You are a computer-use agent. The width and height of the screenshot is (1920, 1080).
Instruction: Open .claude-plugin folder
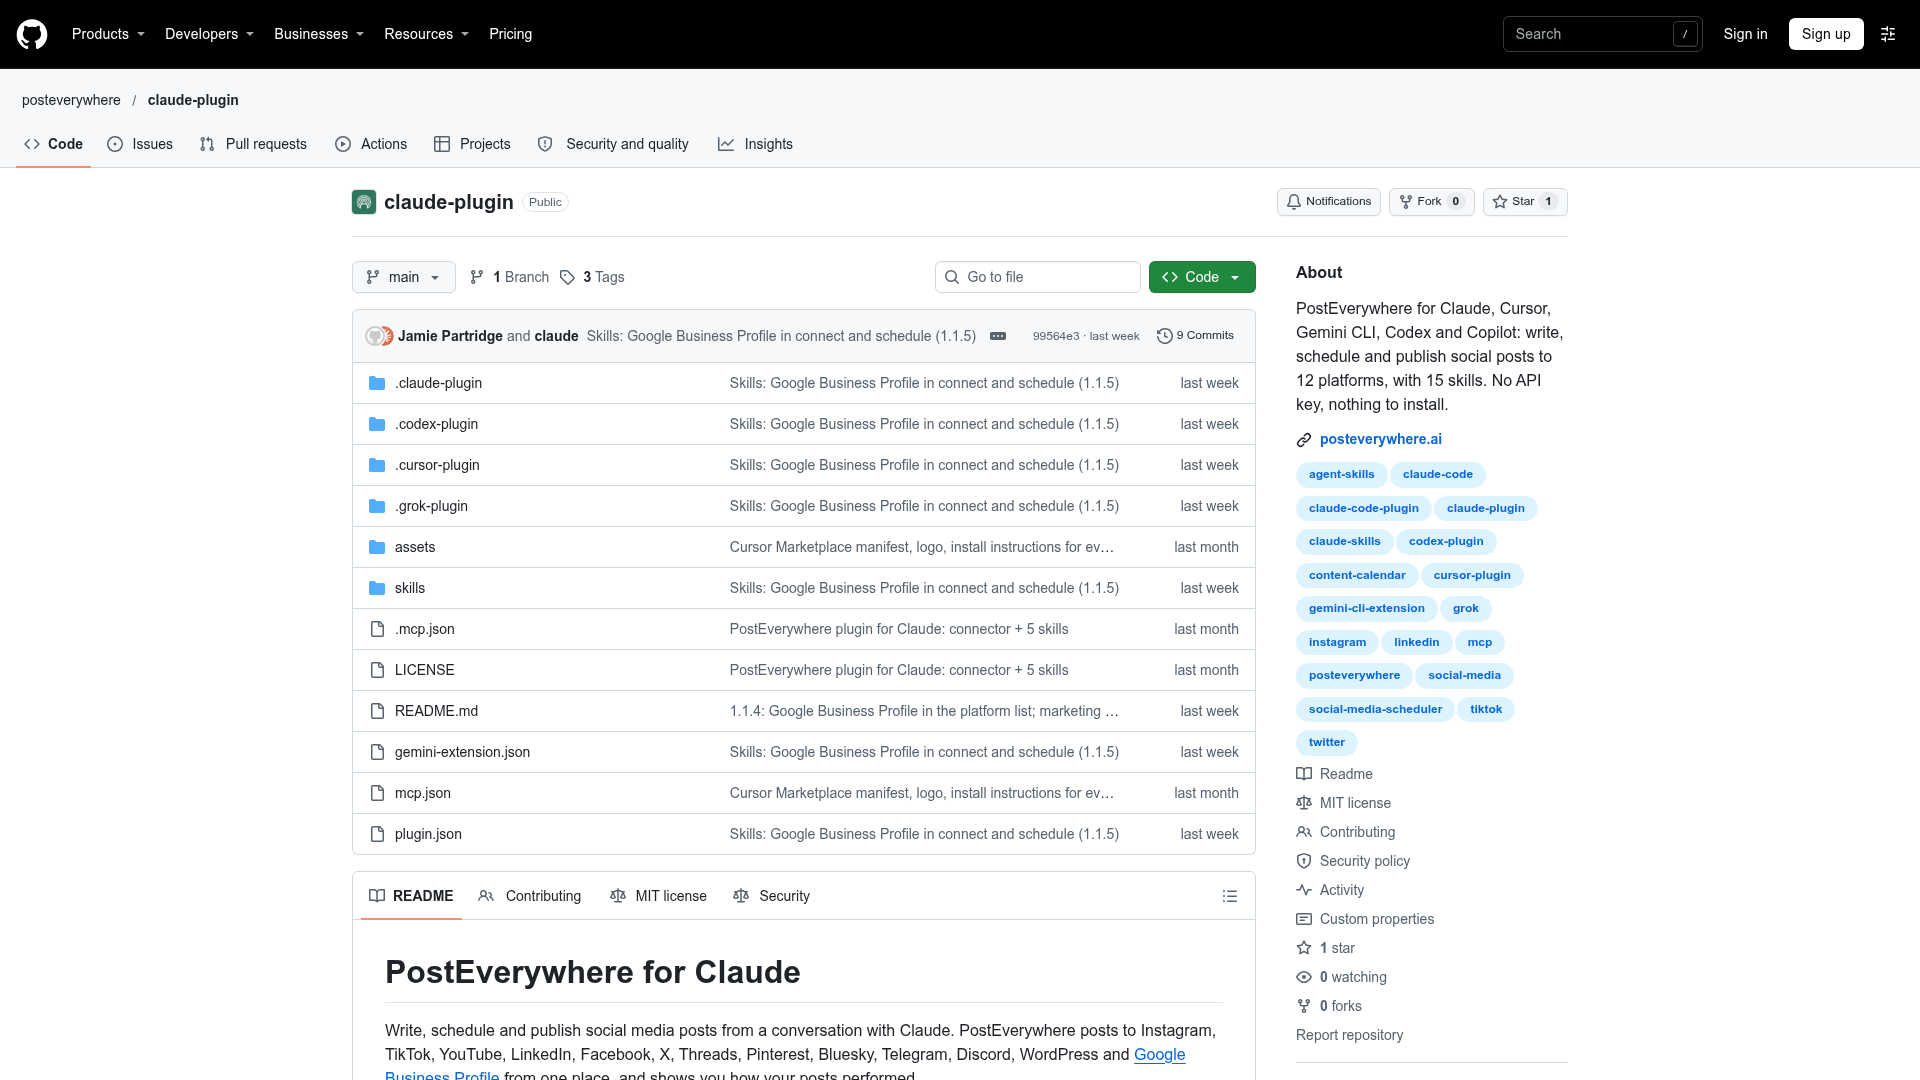pos(438,383)
